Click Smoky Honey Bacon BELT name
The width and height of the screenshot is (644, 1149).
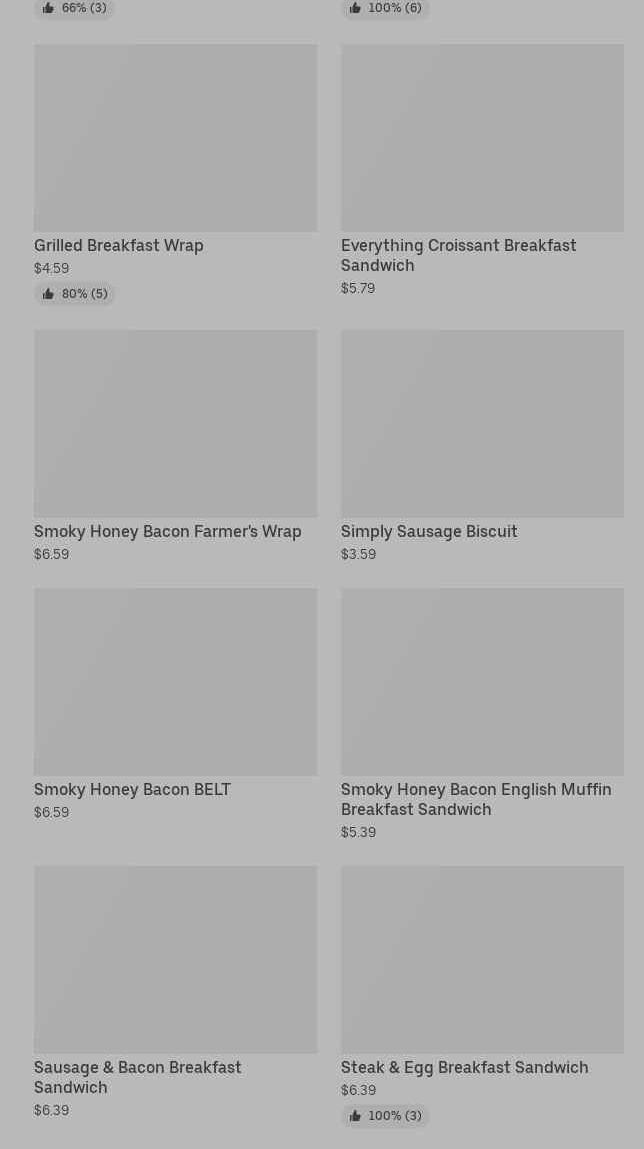point(132,790)
